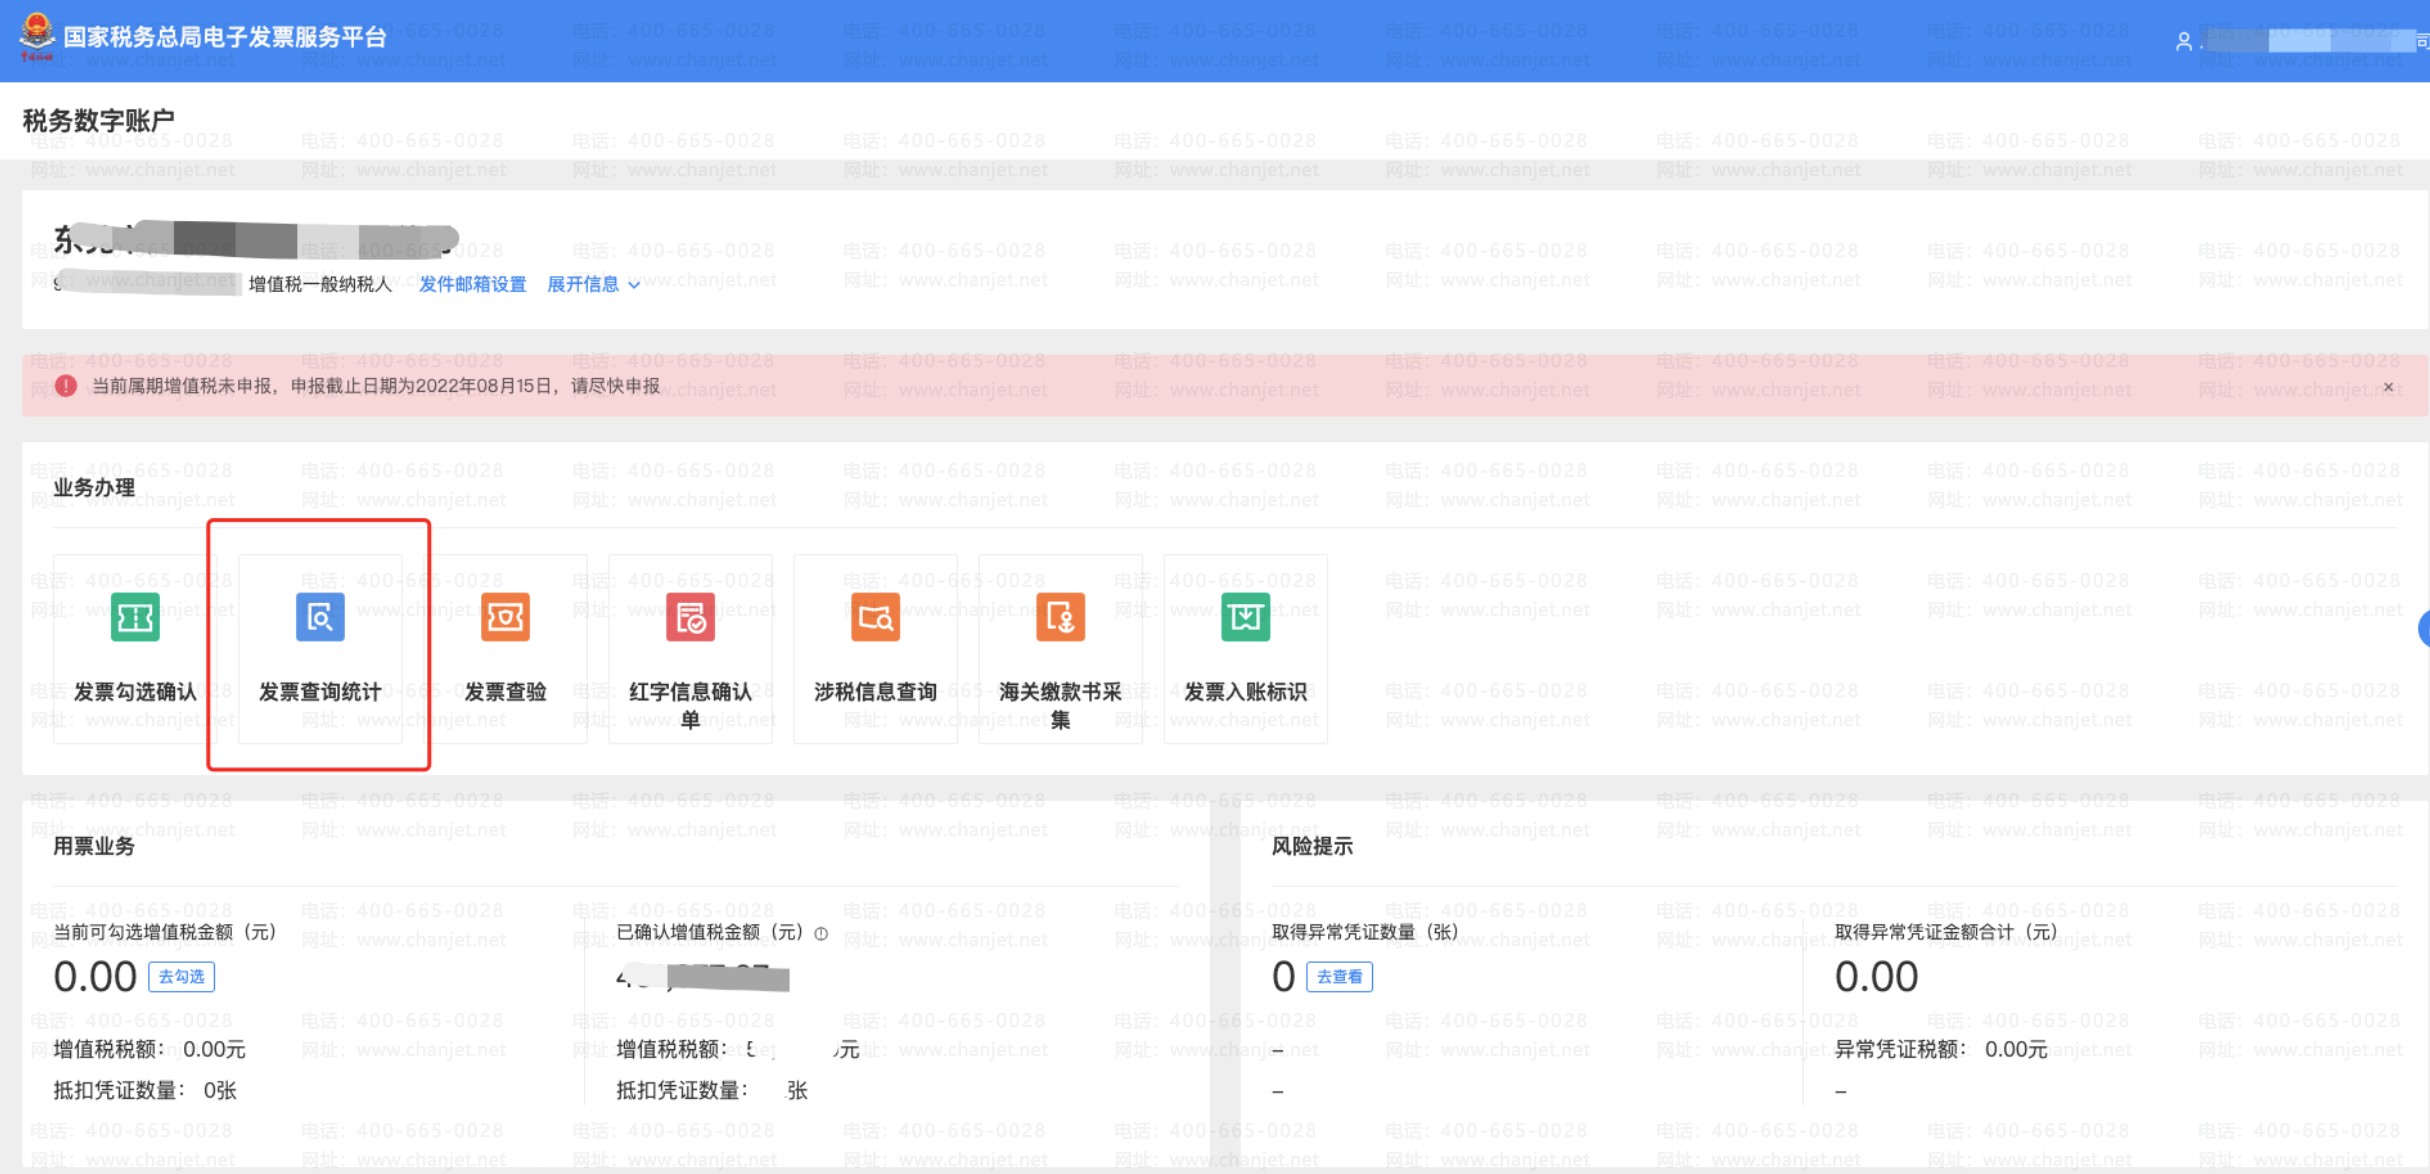Screen dimensions: 2430x1174
Task: Click the 发票查询统计 blue search icon
Action: (x=320, y=617)
